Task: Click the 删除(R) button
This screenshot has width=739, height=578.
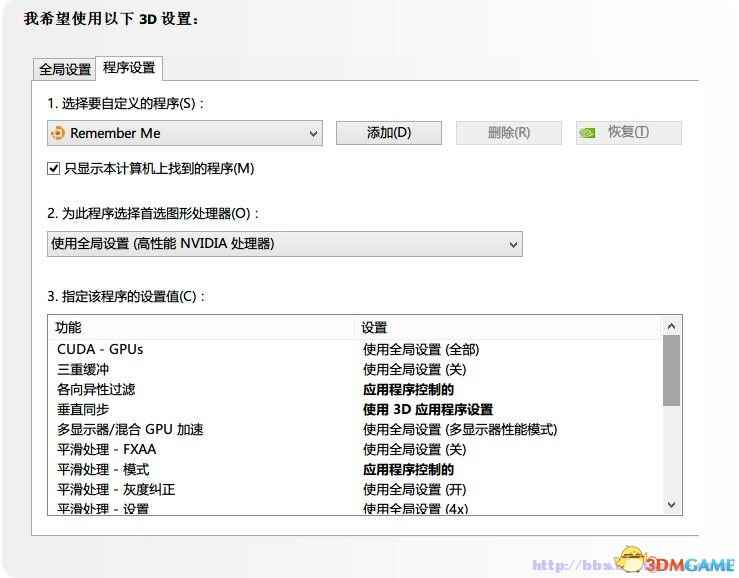Action: (x=508, y=133)
